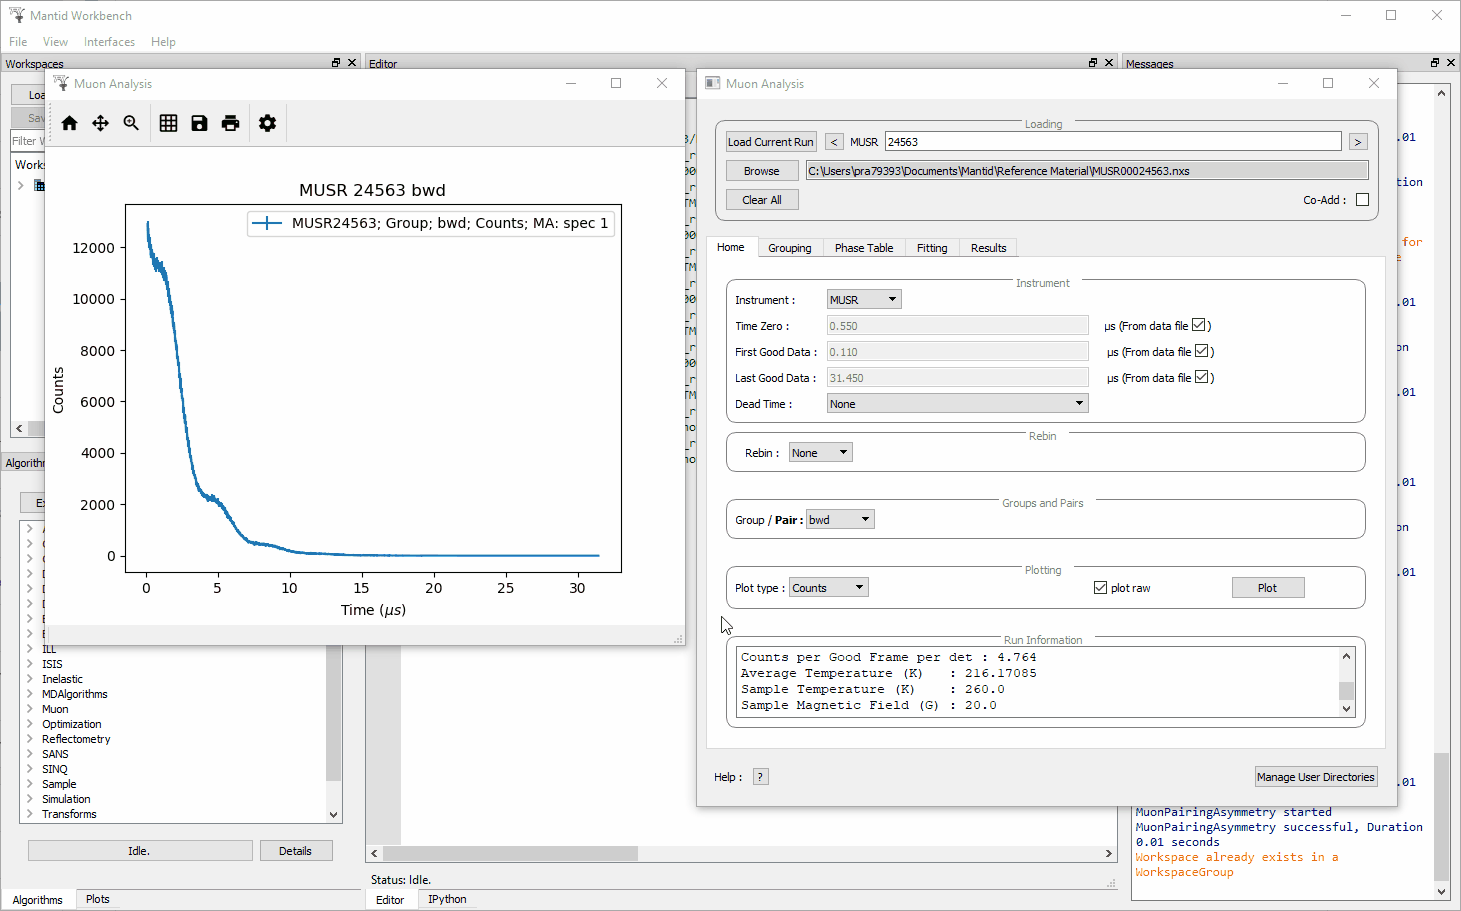Click the run number input field
Screen dimensions: 1461x911
coord(1112,142)
